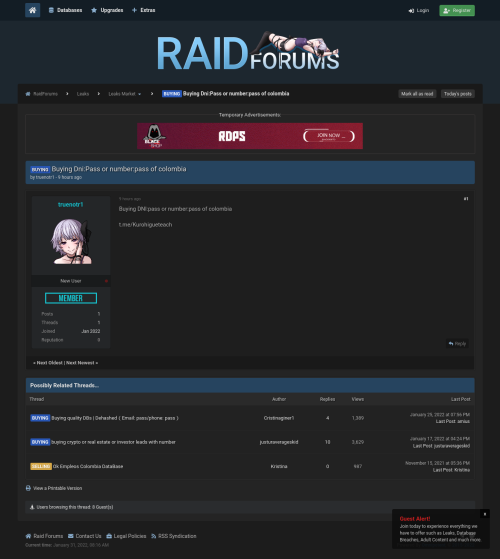
Task: Click the database icon beside Databases
Action: [51, 10]
